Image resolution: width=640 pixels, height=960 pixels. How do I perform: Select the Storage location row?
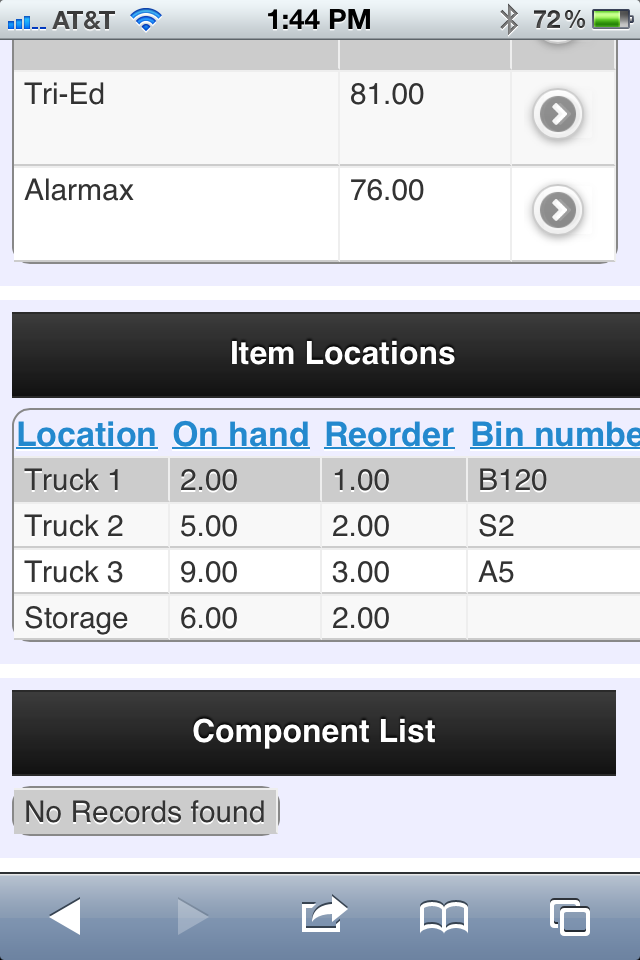pos(326,618)
